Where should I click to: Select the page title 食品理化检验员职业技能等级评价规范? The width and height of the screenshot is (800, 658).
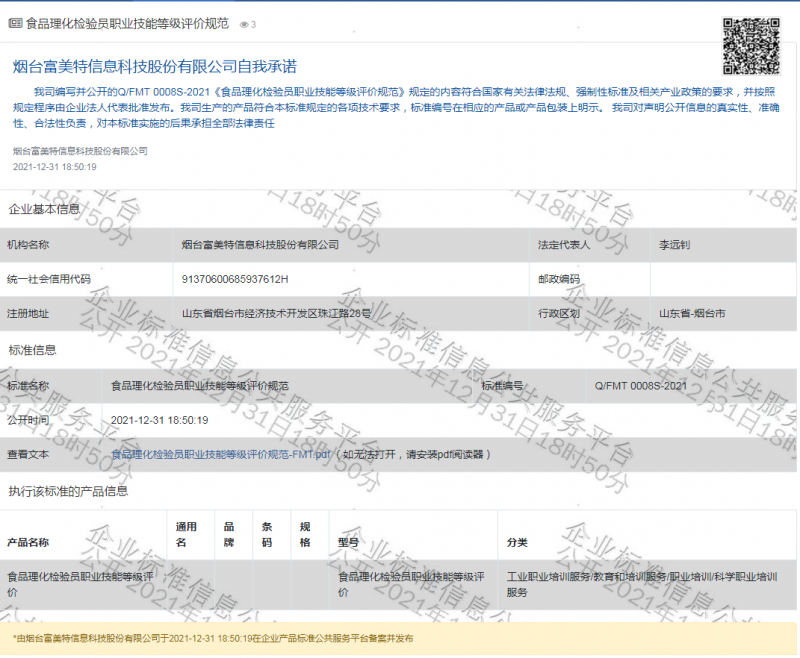pyautogui.click(x=125, y=23)
